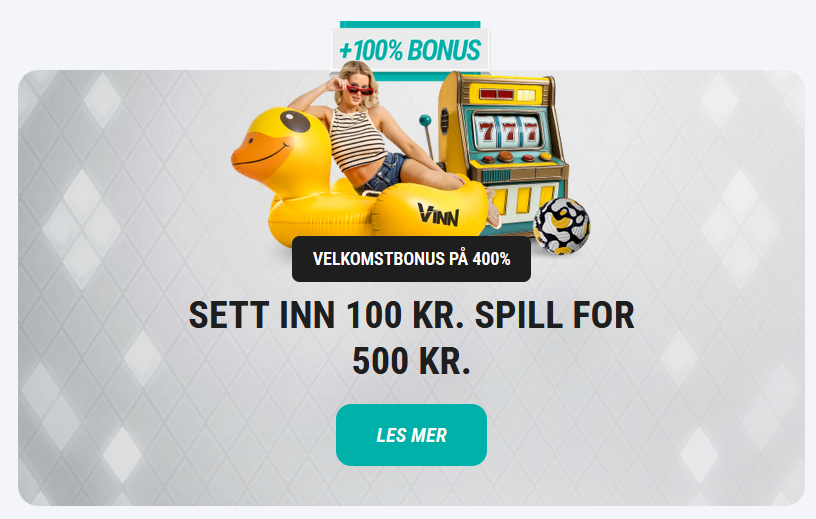Viewport: 816px width, 519px height.
Task: Click the round buttons on the slot machine
Action: [x=513, y=158]
